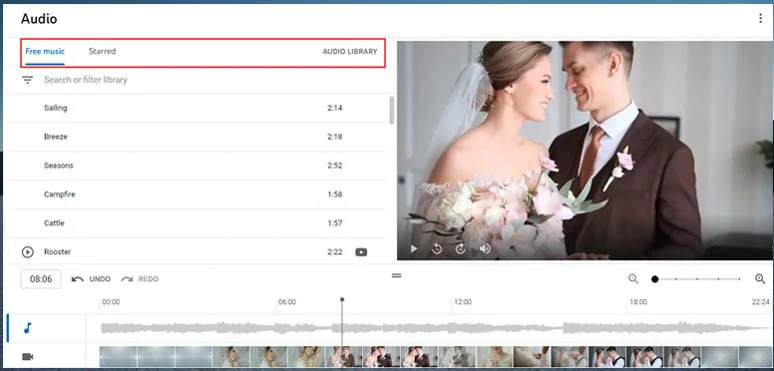Select the Campfire track
Screen dimensions: 774x371
[60, 194]
